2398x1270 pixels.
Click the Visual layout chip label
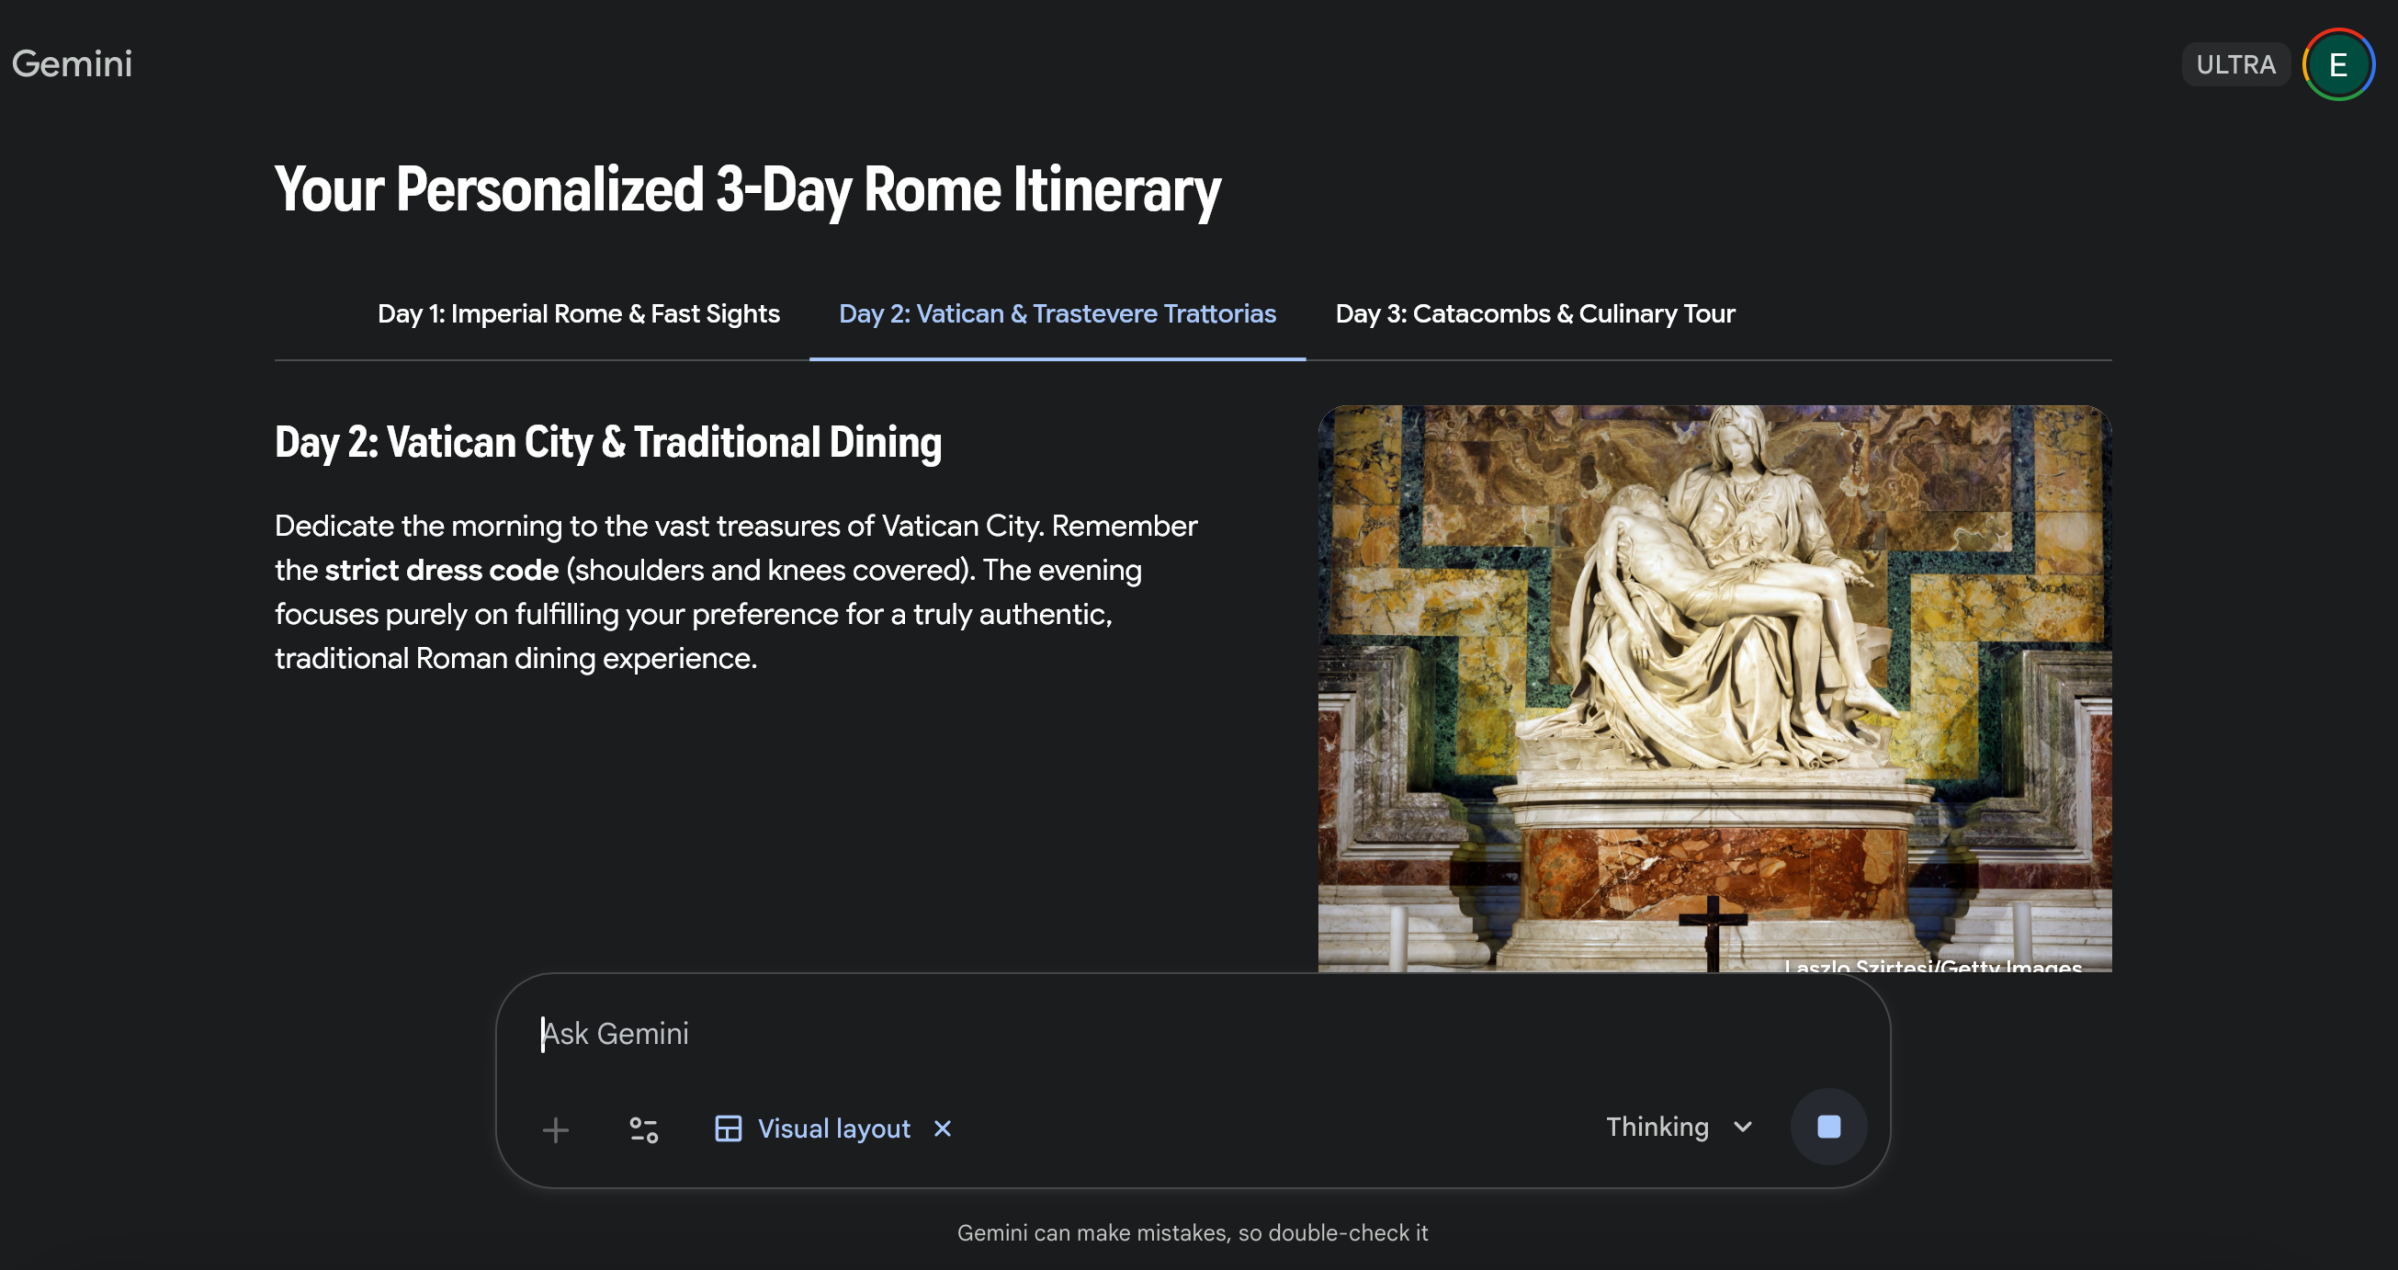(833, 1129)
